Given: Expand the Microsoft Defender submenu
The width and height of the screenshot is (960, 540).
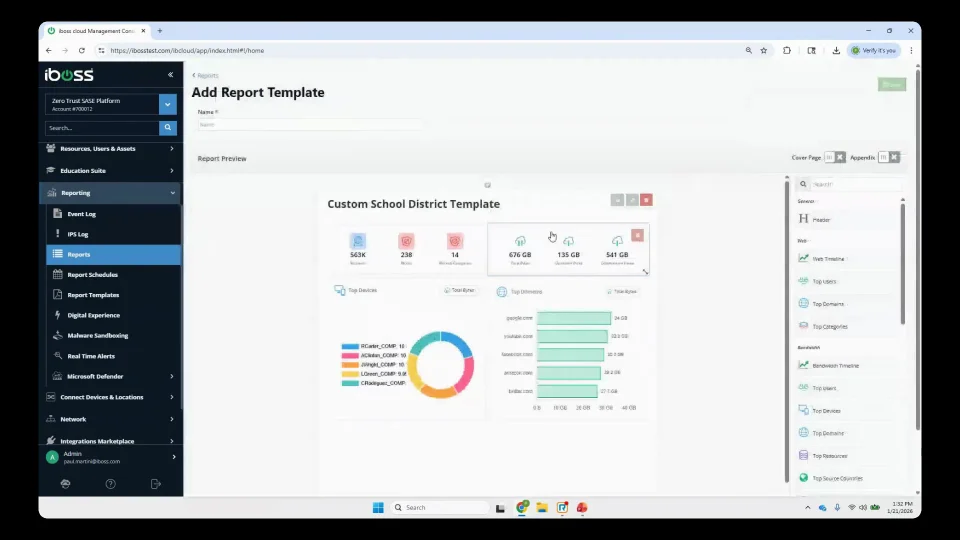Looking at the screenshot, I should pyautogui.click(x=113, y=377).
